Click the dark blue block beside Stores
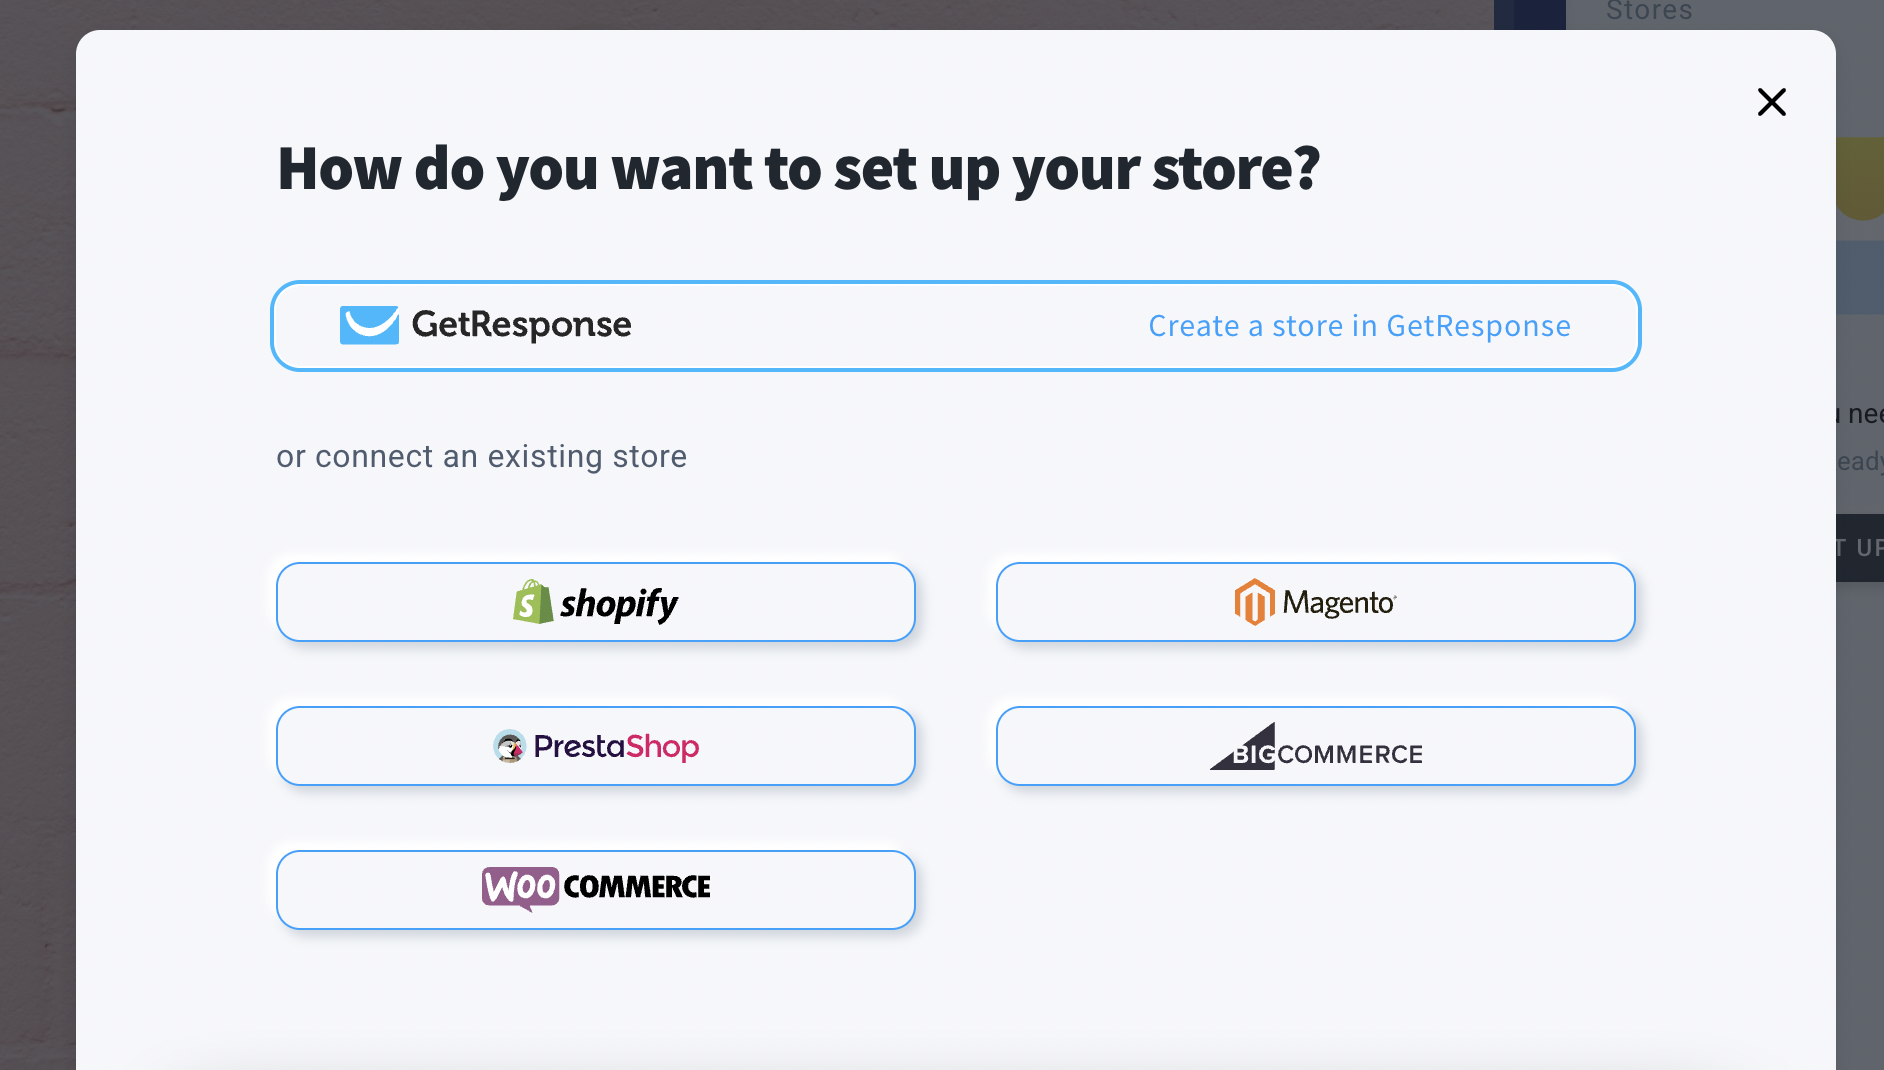 point(1530,14)
